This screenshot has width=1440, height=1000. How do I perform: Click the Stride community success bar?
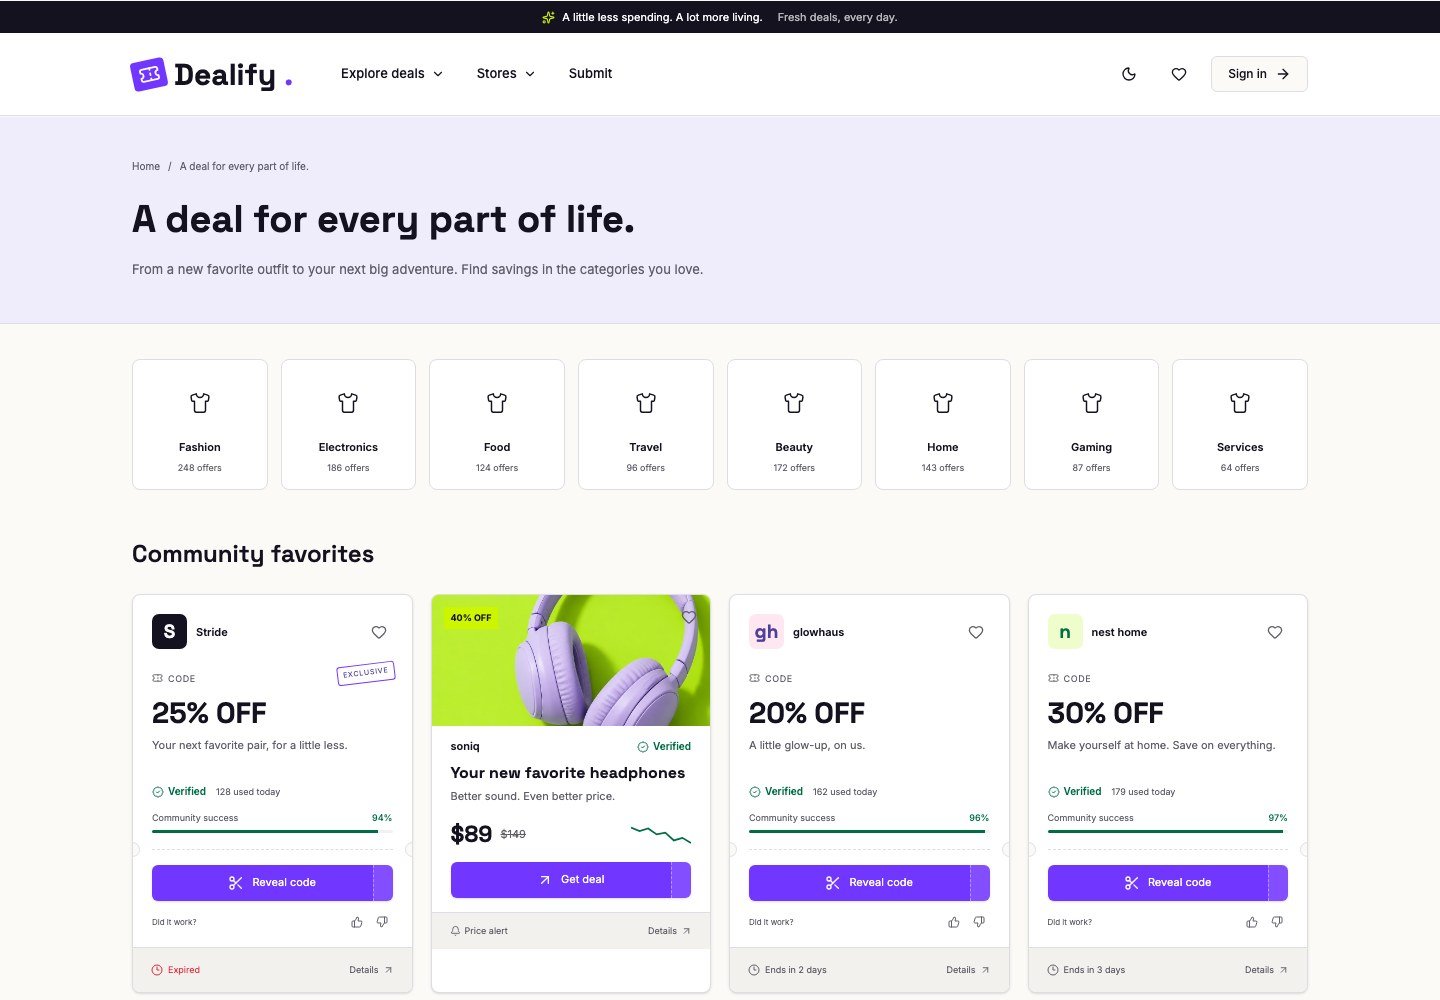point(272,831)
